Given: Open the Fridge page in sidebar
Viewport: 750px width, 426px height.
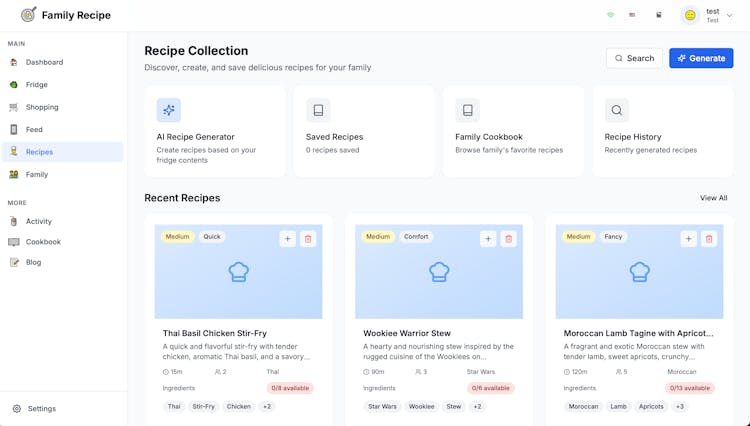Looking at the screenshot, I should pos(36,85).
